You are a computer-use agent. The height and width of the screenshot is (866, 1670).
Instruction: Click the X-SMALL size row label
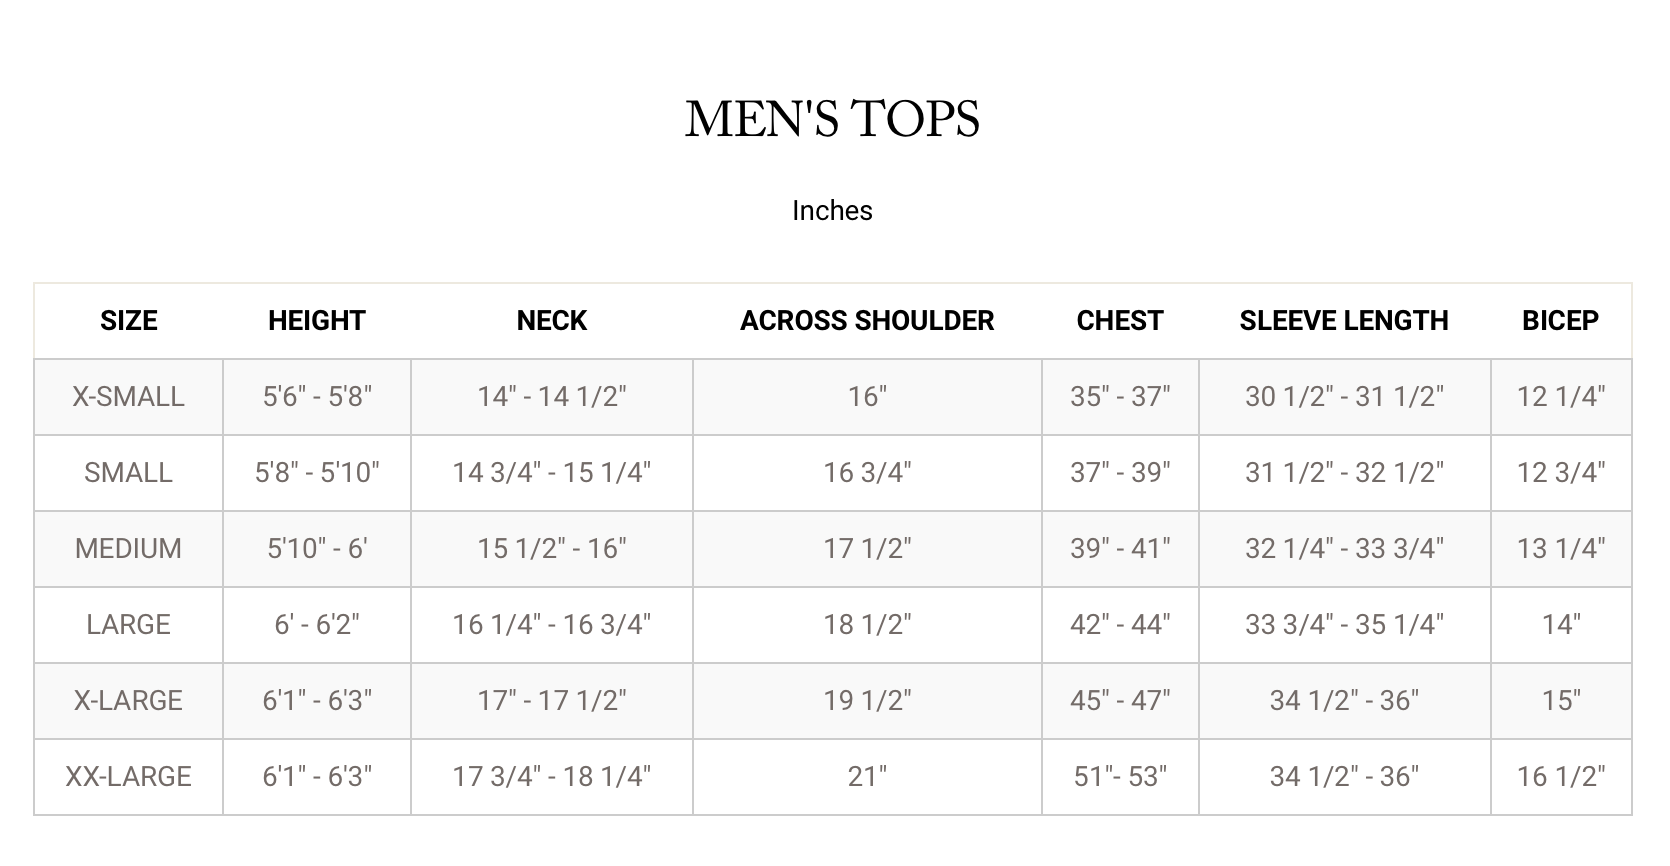[x=129, y=397]
